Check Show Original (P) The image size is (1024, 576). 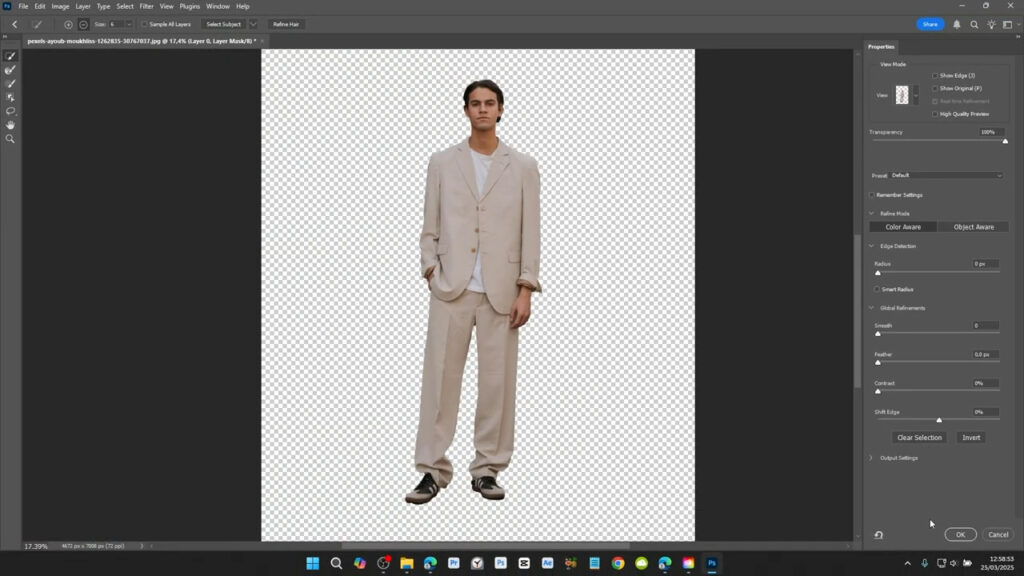[x=936, y=88]
